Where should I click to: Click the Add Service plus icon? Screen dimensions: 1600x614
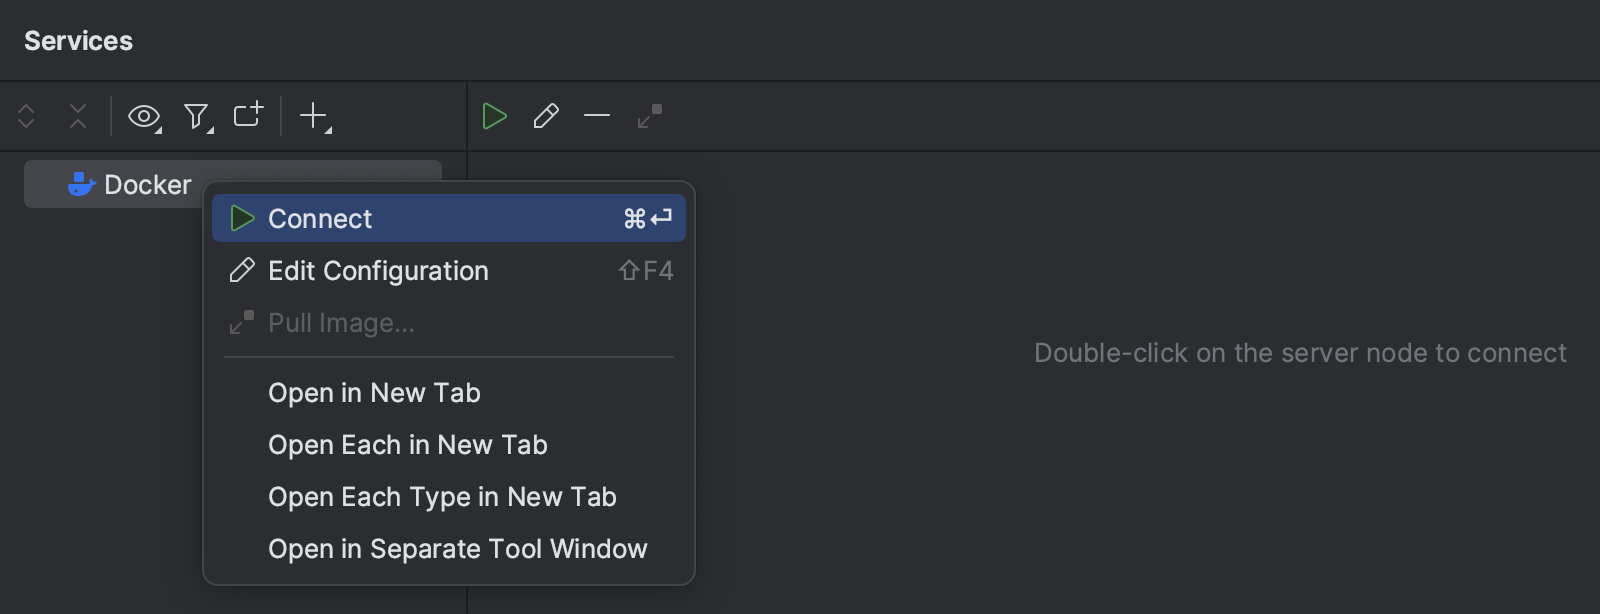pyautogui.click(x=313, y=116)
